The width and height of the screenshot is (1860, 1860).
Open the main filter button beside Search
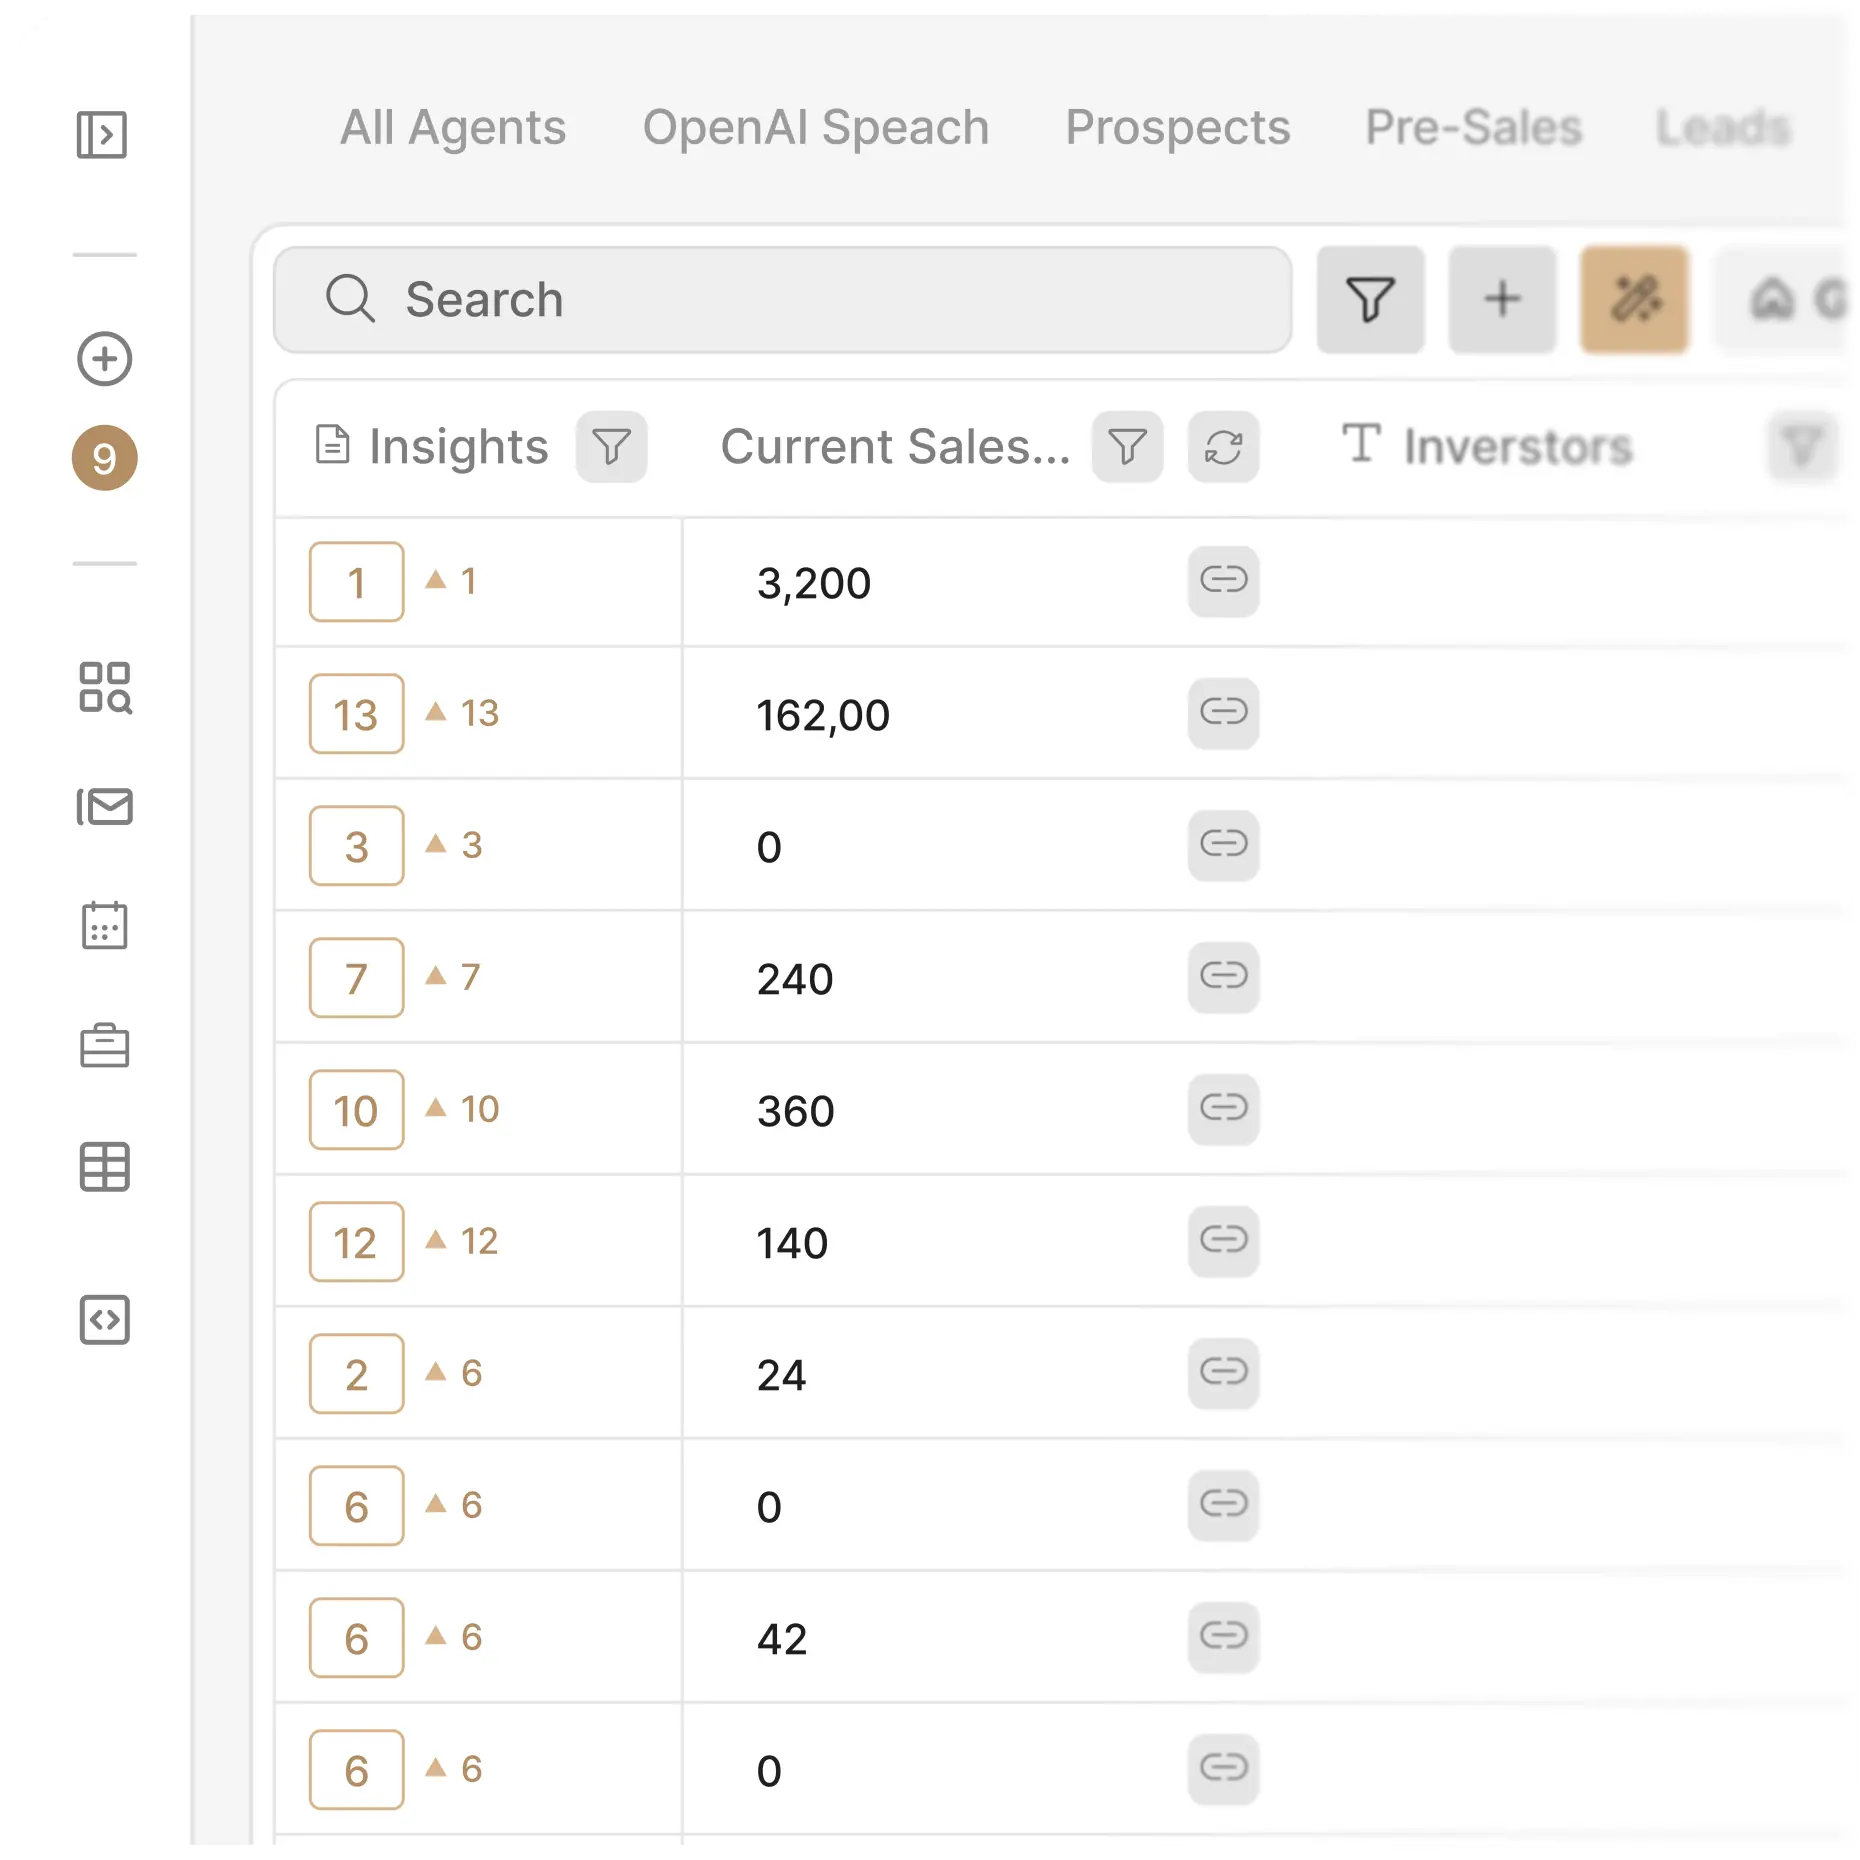pos(1370,300)
